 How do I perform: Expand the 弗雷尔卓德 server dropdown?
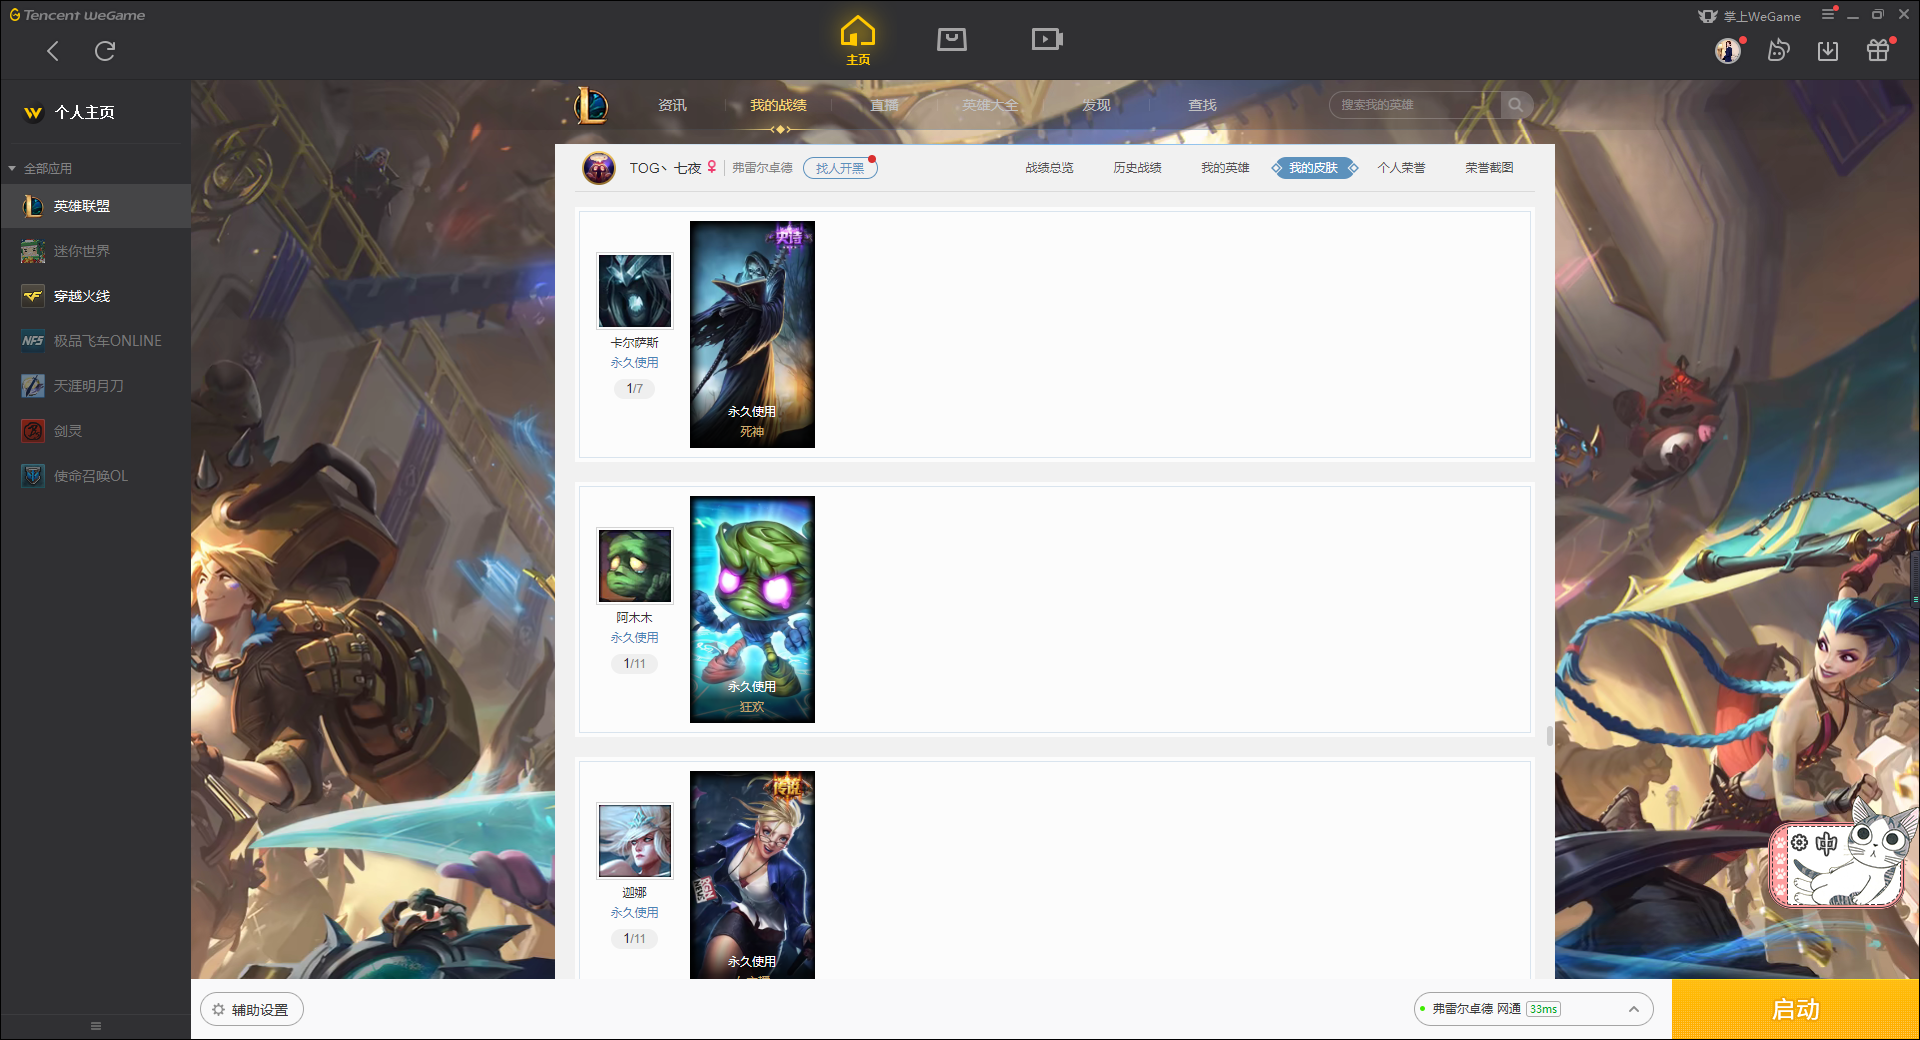pyautogui.click(x=1634, y=1009)
